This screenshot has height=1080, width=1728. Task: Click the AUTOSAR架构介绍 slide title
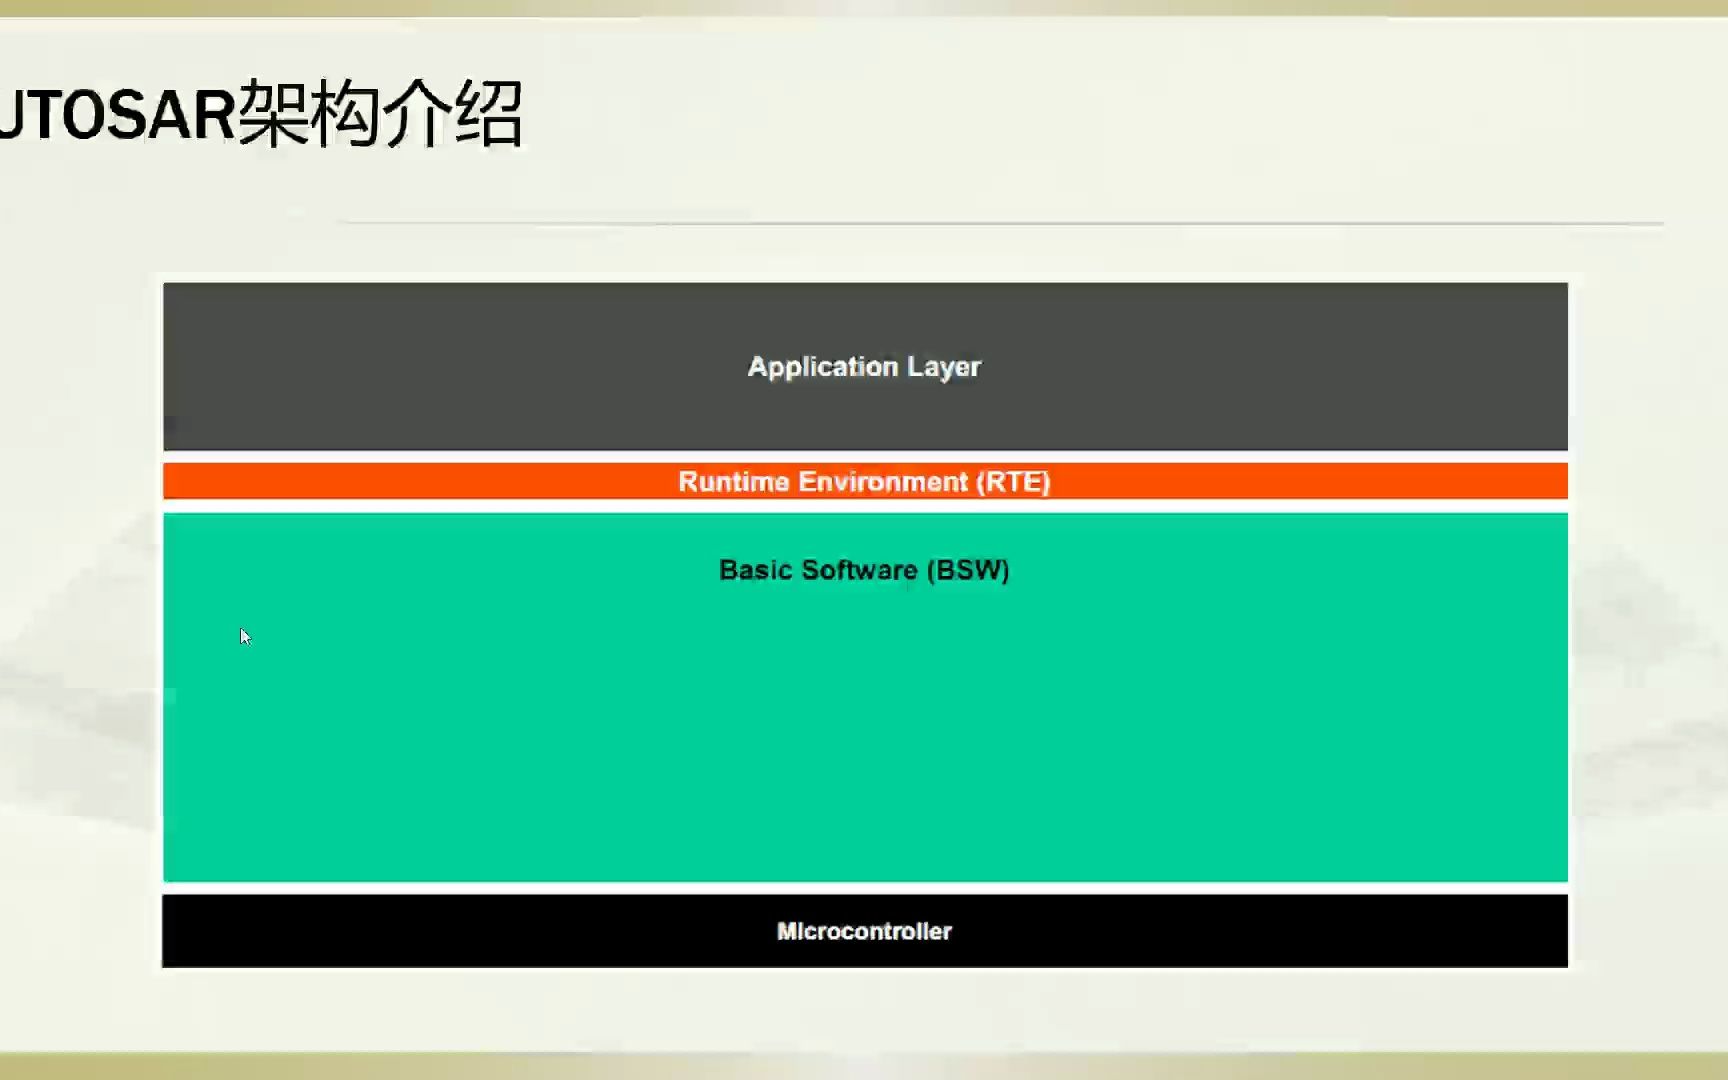point(261,114)
